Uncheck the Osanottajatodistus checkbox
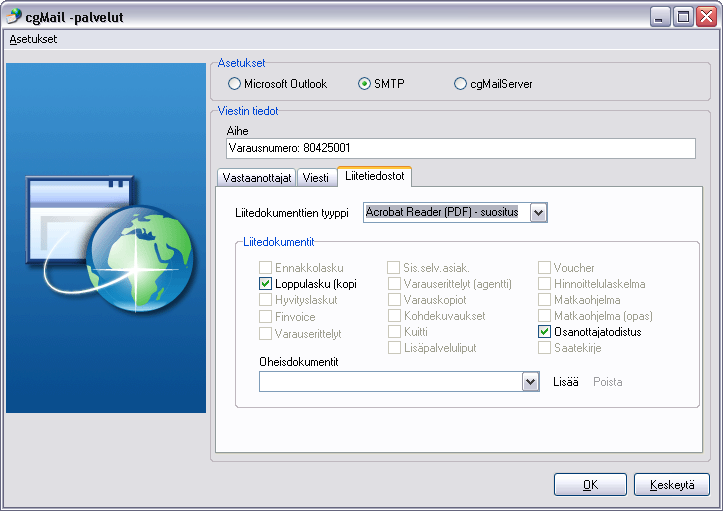The image size is (723, 511). click(x=544, y=332)
